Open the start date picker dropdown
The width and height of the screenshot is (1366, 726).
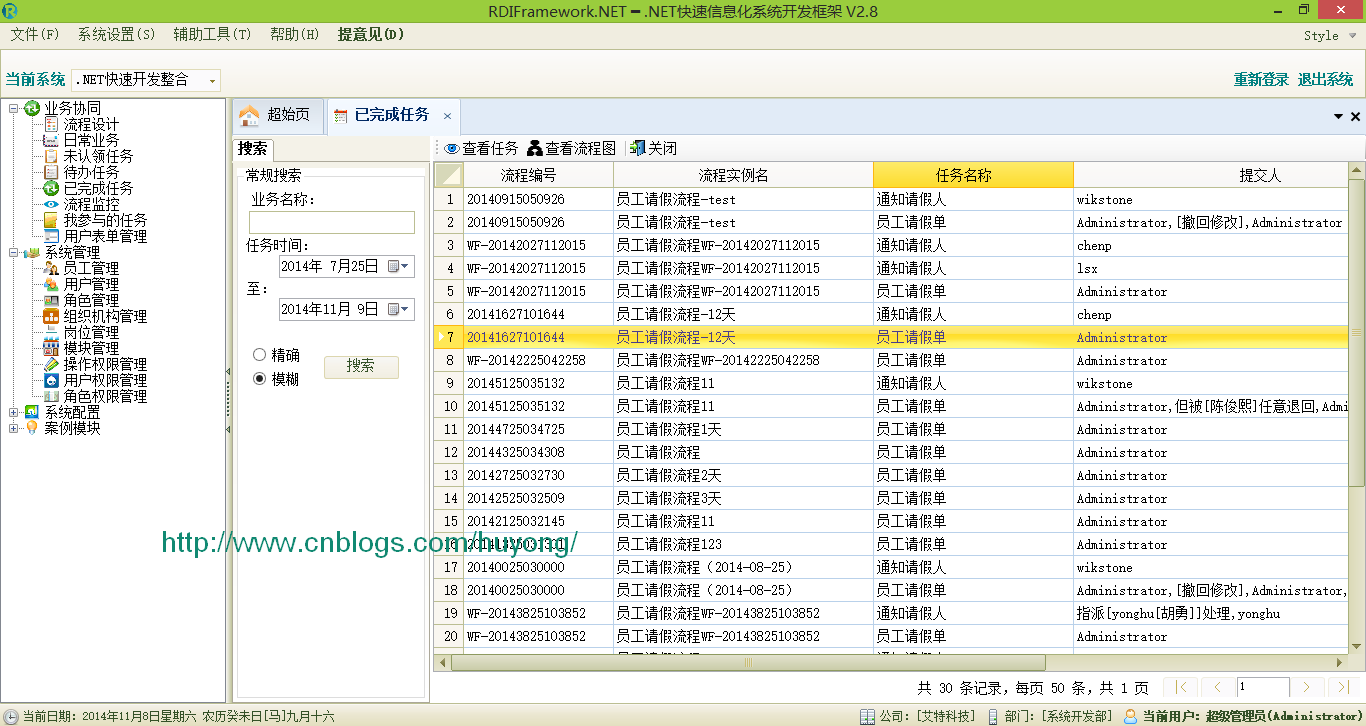coord(405,267)
